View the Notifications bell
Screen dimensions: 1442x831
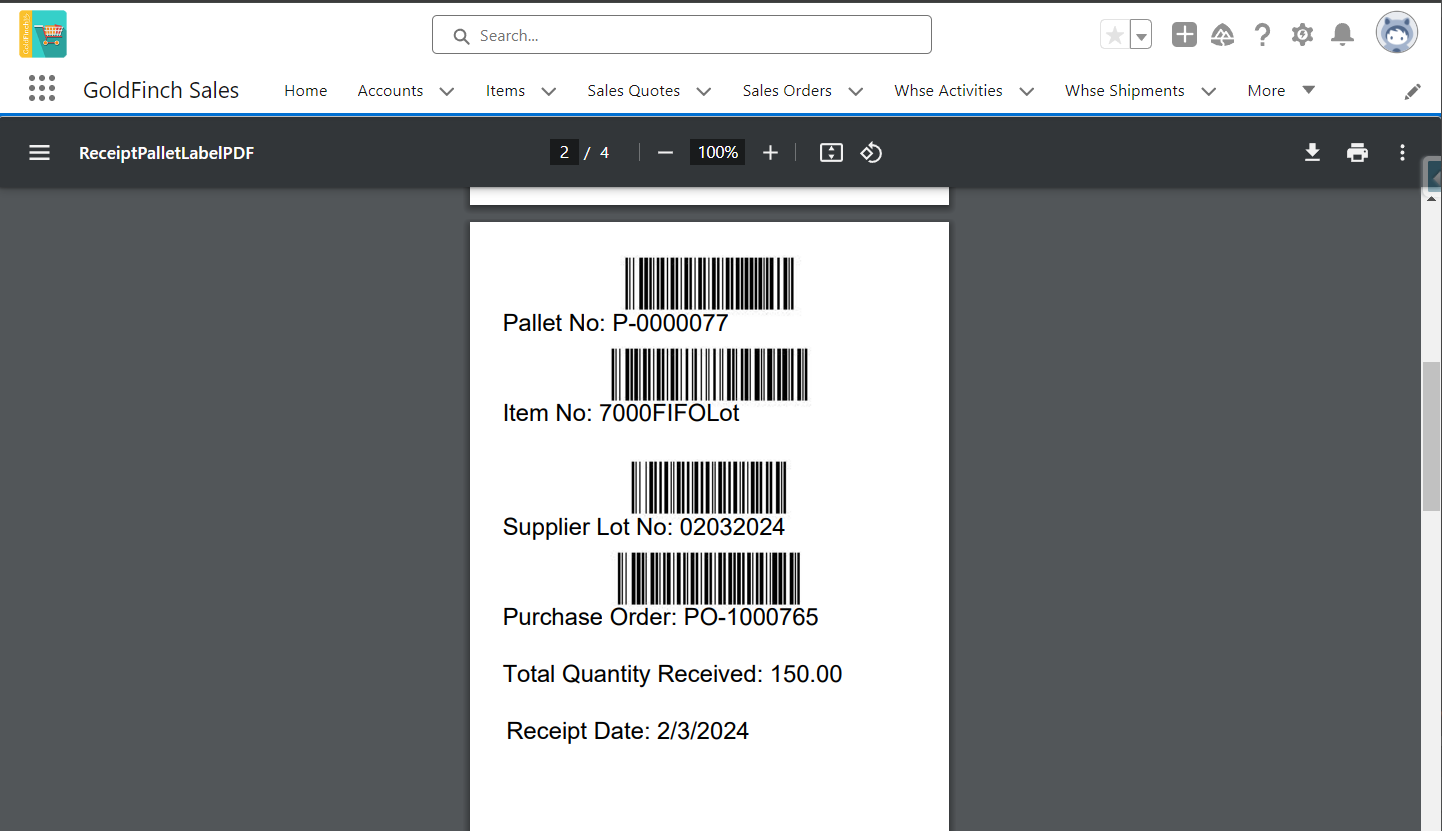1342,35
